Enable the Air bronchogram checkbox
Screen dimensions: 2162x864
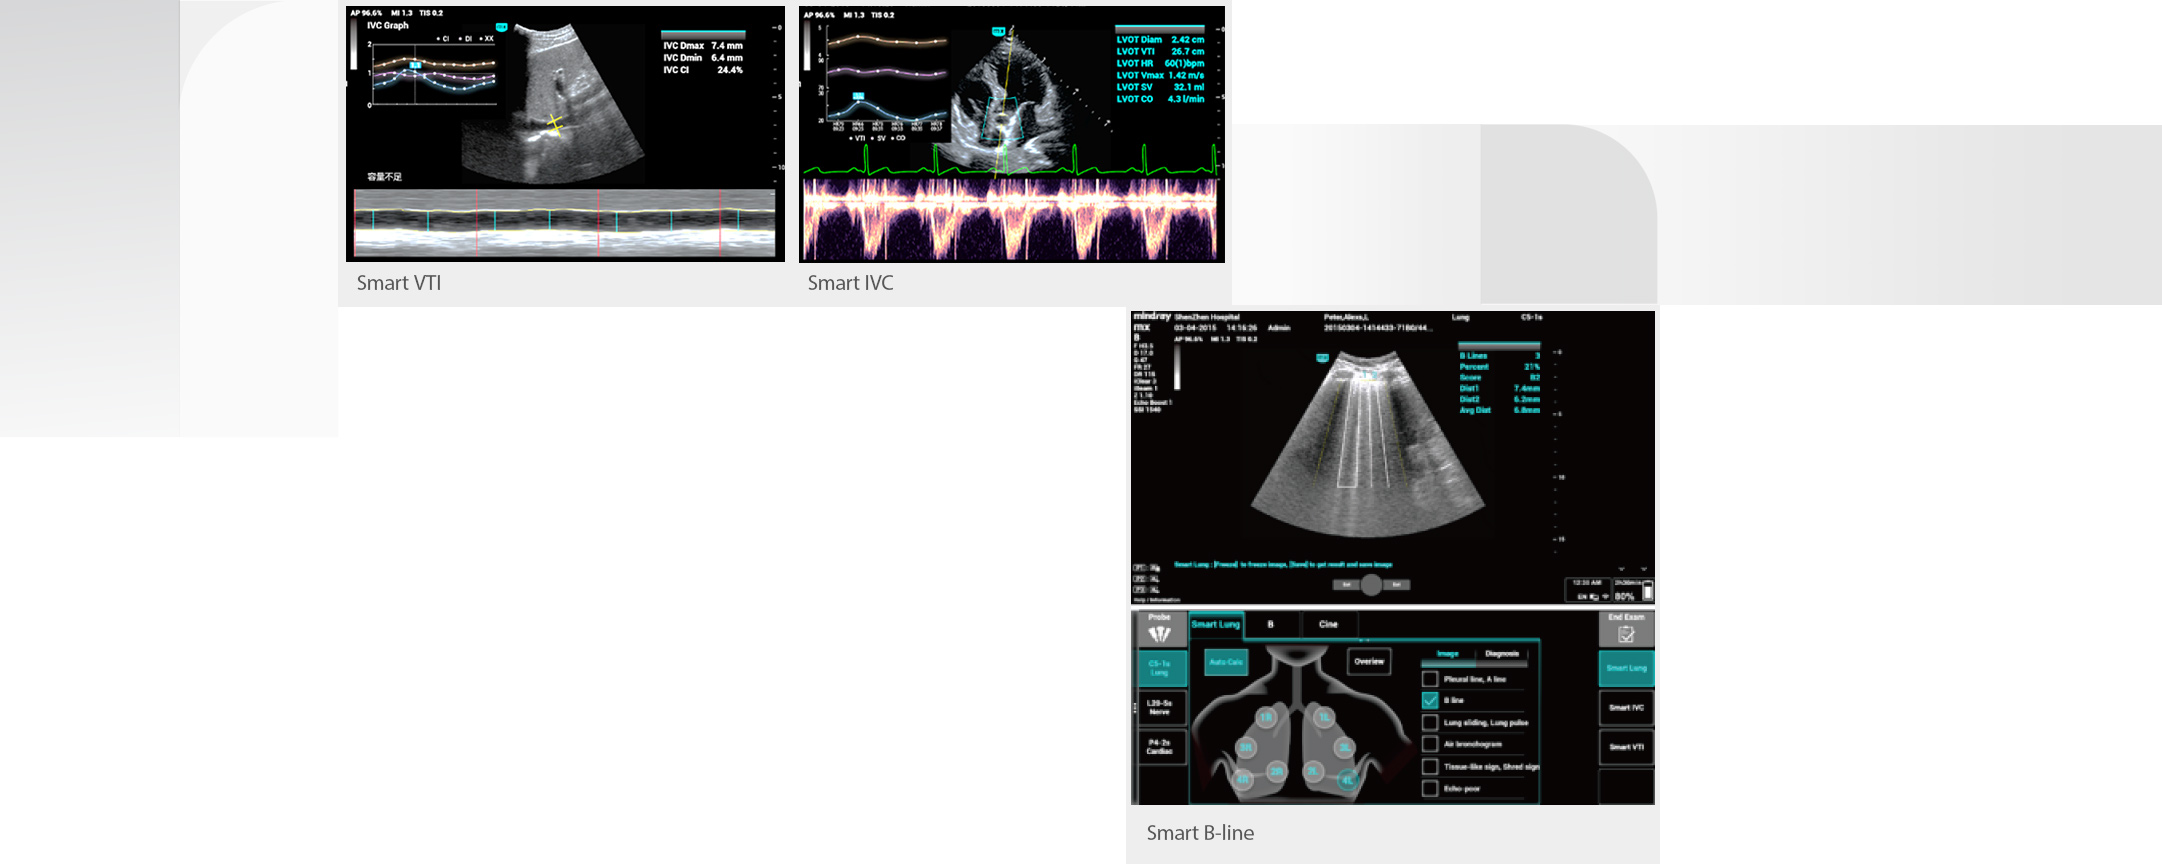tap(1430, 744)
